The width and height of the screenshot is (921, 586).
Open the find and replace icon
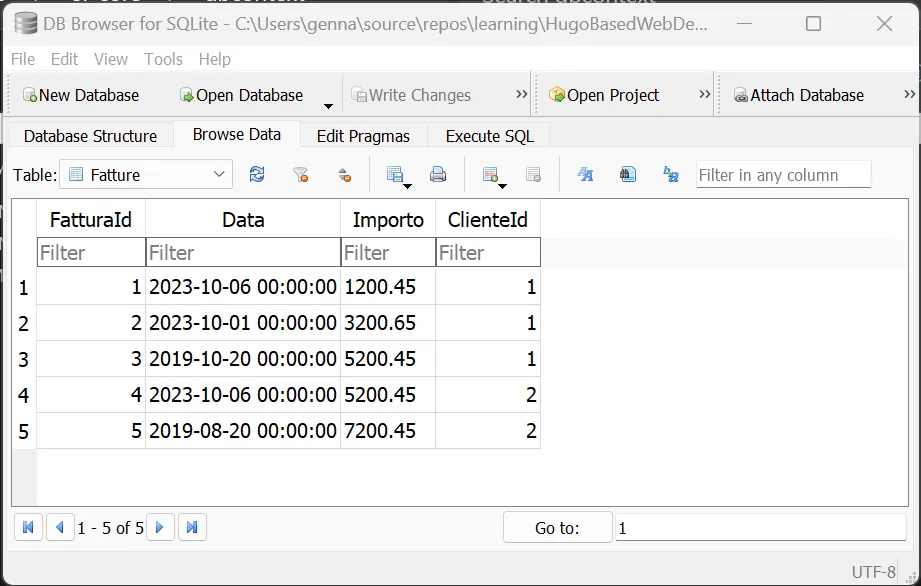pos(671,174)
